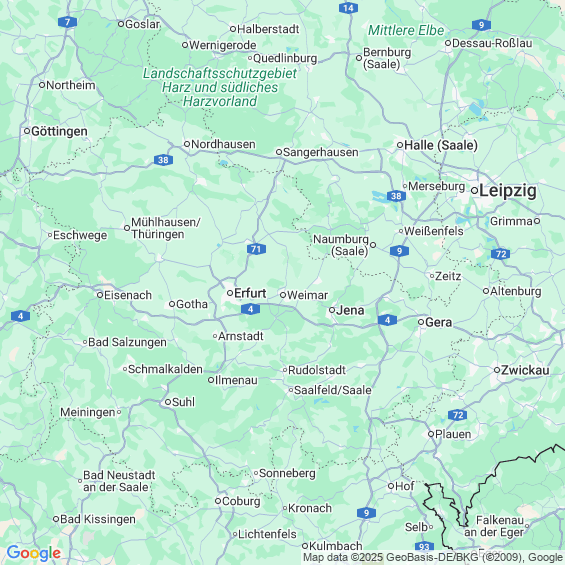Image resolution: width=565 pixels, height=565 pixels.
Task: Click the Coburg city label
Action: coord(241,501)
